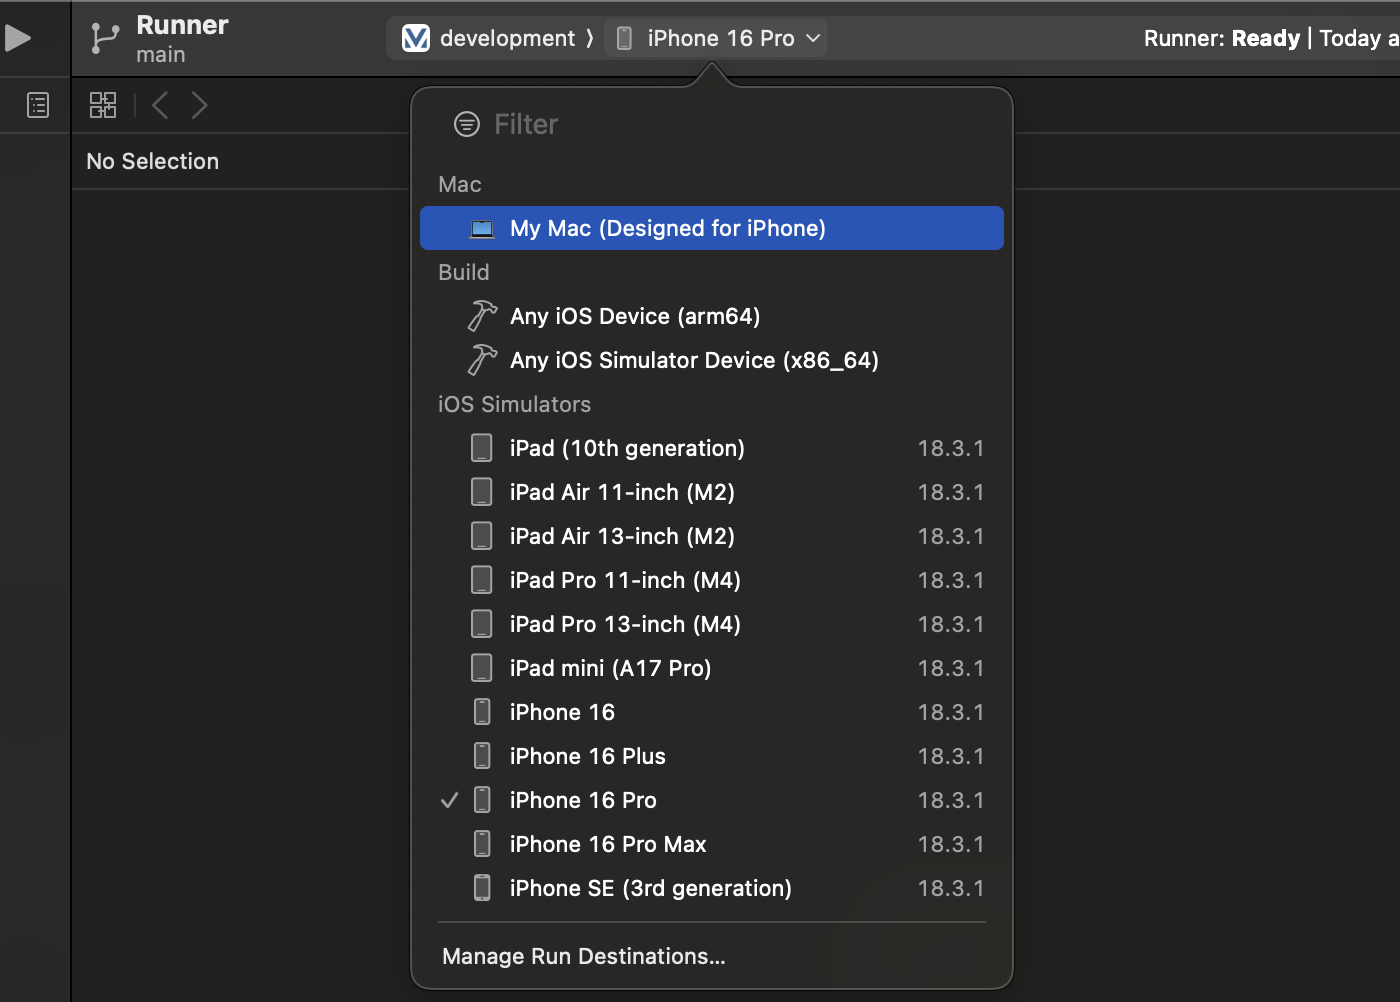
Task: Click the phone icon next to iPhone SE
Action: click(482, 888)
